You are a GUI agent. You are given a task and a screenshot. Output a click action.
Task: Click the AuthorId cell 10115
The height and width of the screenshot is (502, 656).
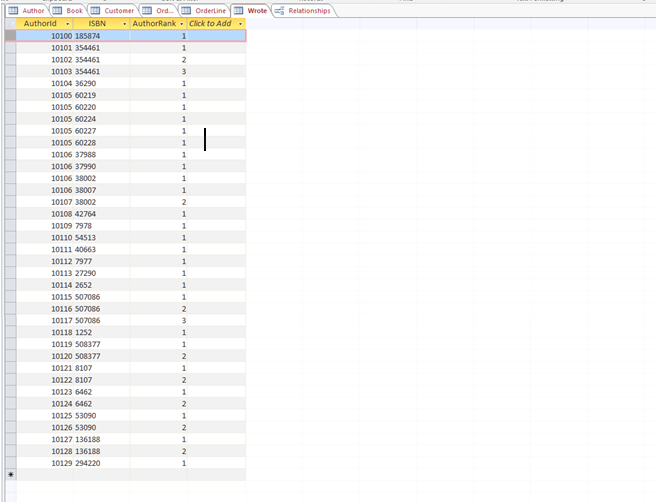click(x=45, y=297)
